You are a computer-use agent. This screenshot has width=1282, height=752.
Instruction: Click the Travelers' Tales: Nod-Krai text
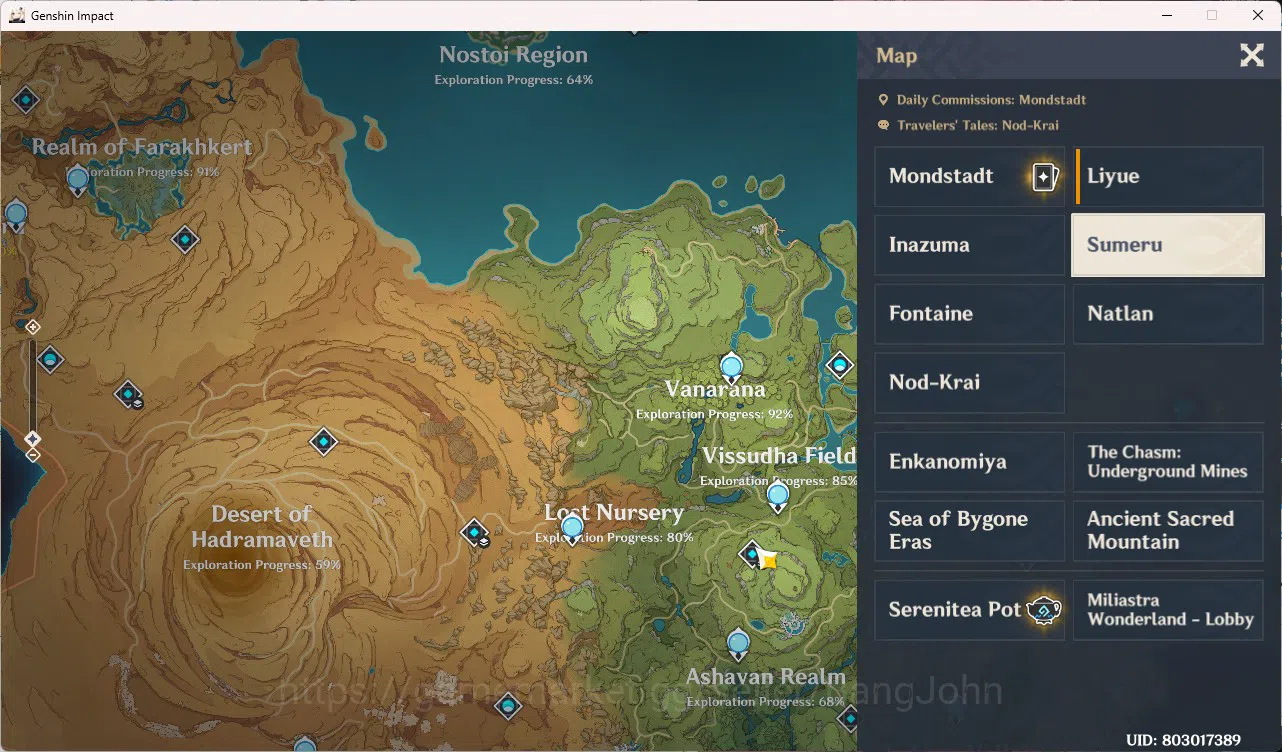coord(978,126)
